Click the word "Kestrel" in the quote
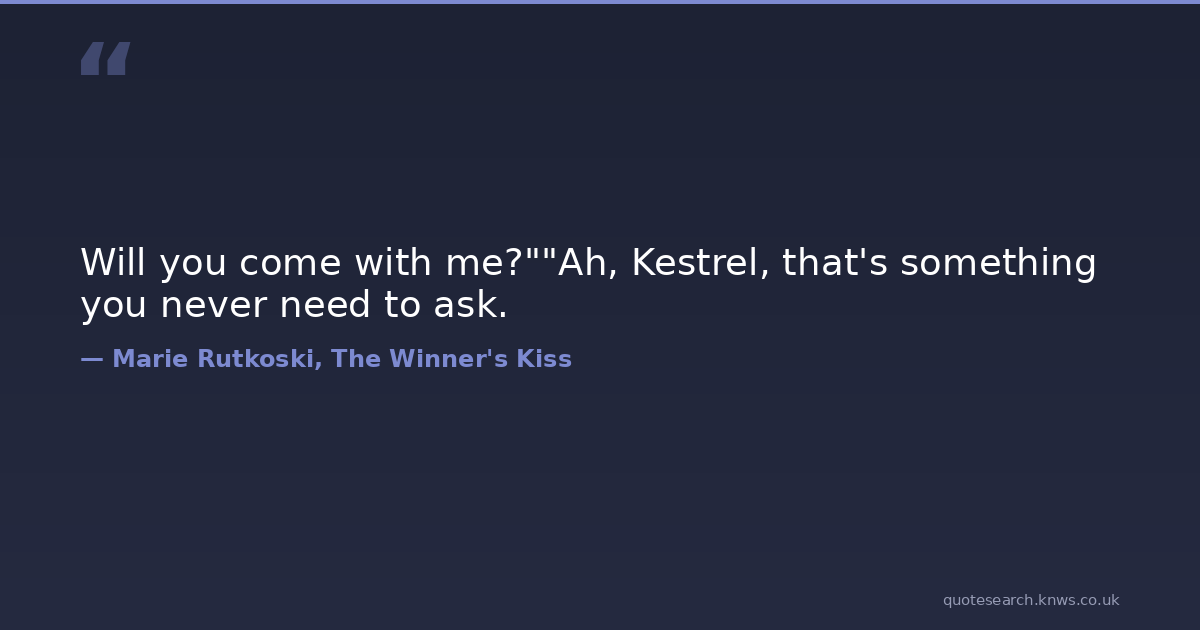 coord(700,263)
